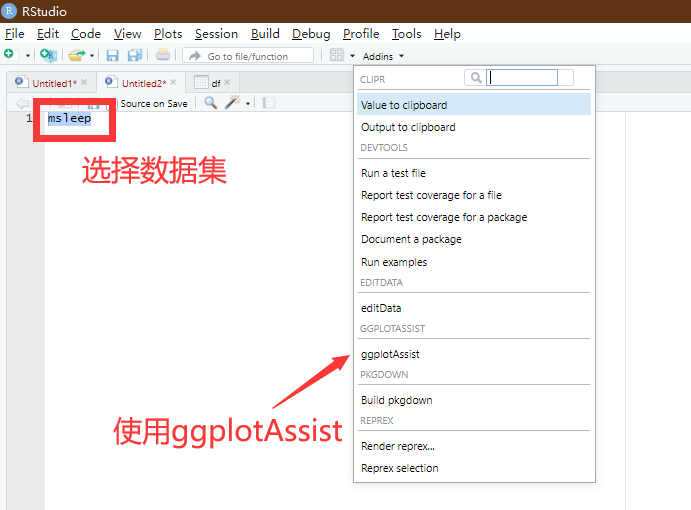Click the Save all documents icon
The image size is (691, 510).
135,55
